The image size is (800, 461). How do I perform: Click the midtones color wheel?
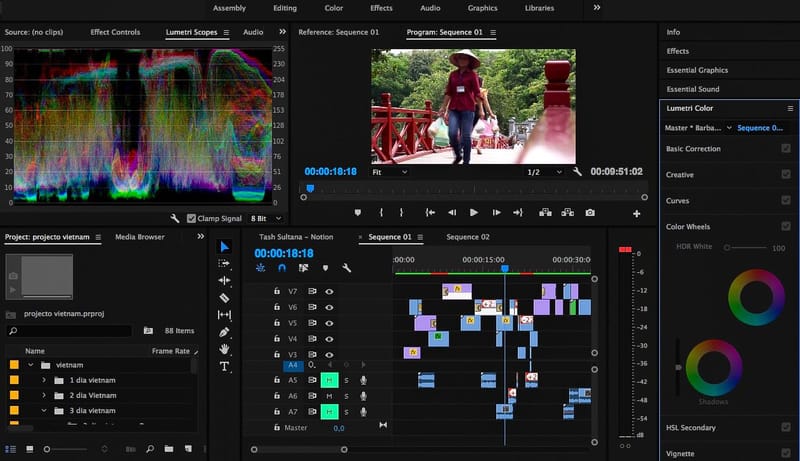[756, 297]
